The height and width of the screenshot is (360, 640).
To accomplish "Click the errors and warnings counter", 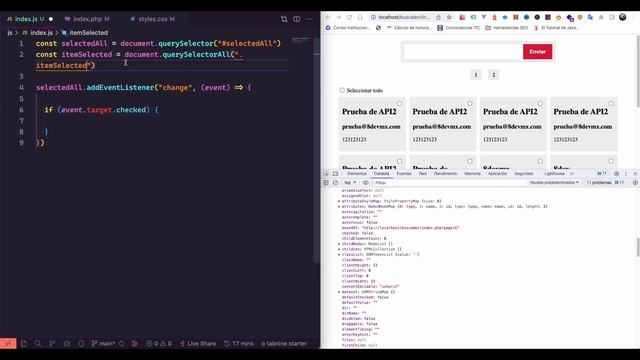I will click(x=159, y=344).
